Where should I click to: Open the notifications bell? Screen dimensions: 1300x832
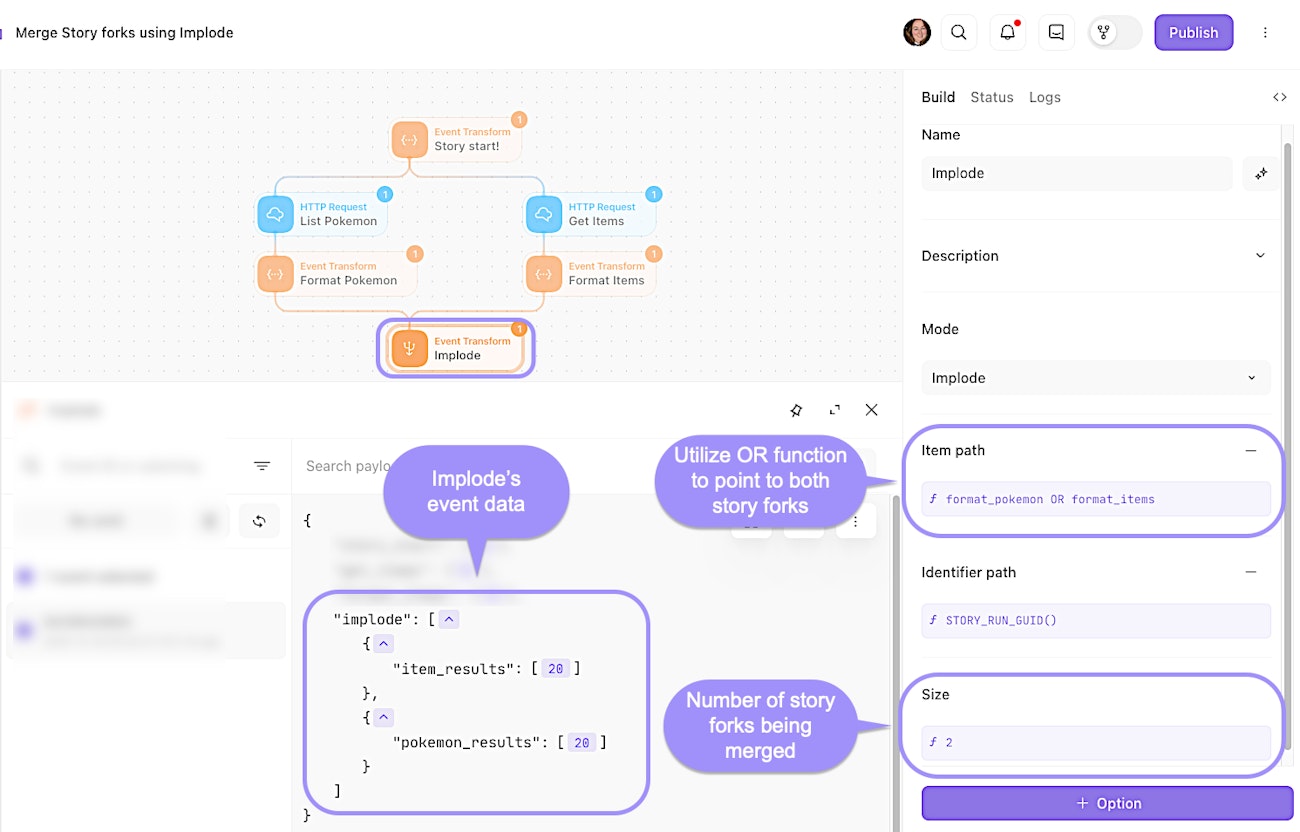click(x=1008, y=32)
